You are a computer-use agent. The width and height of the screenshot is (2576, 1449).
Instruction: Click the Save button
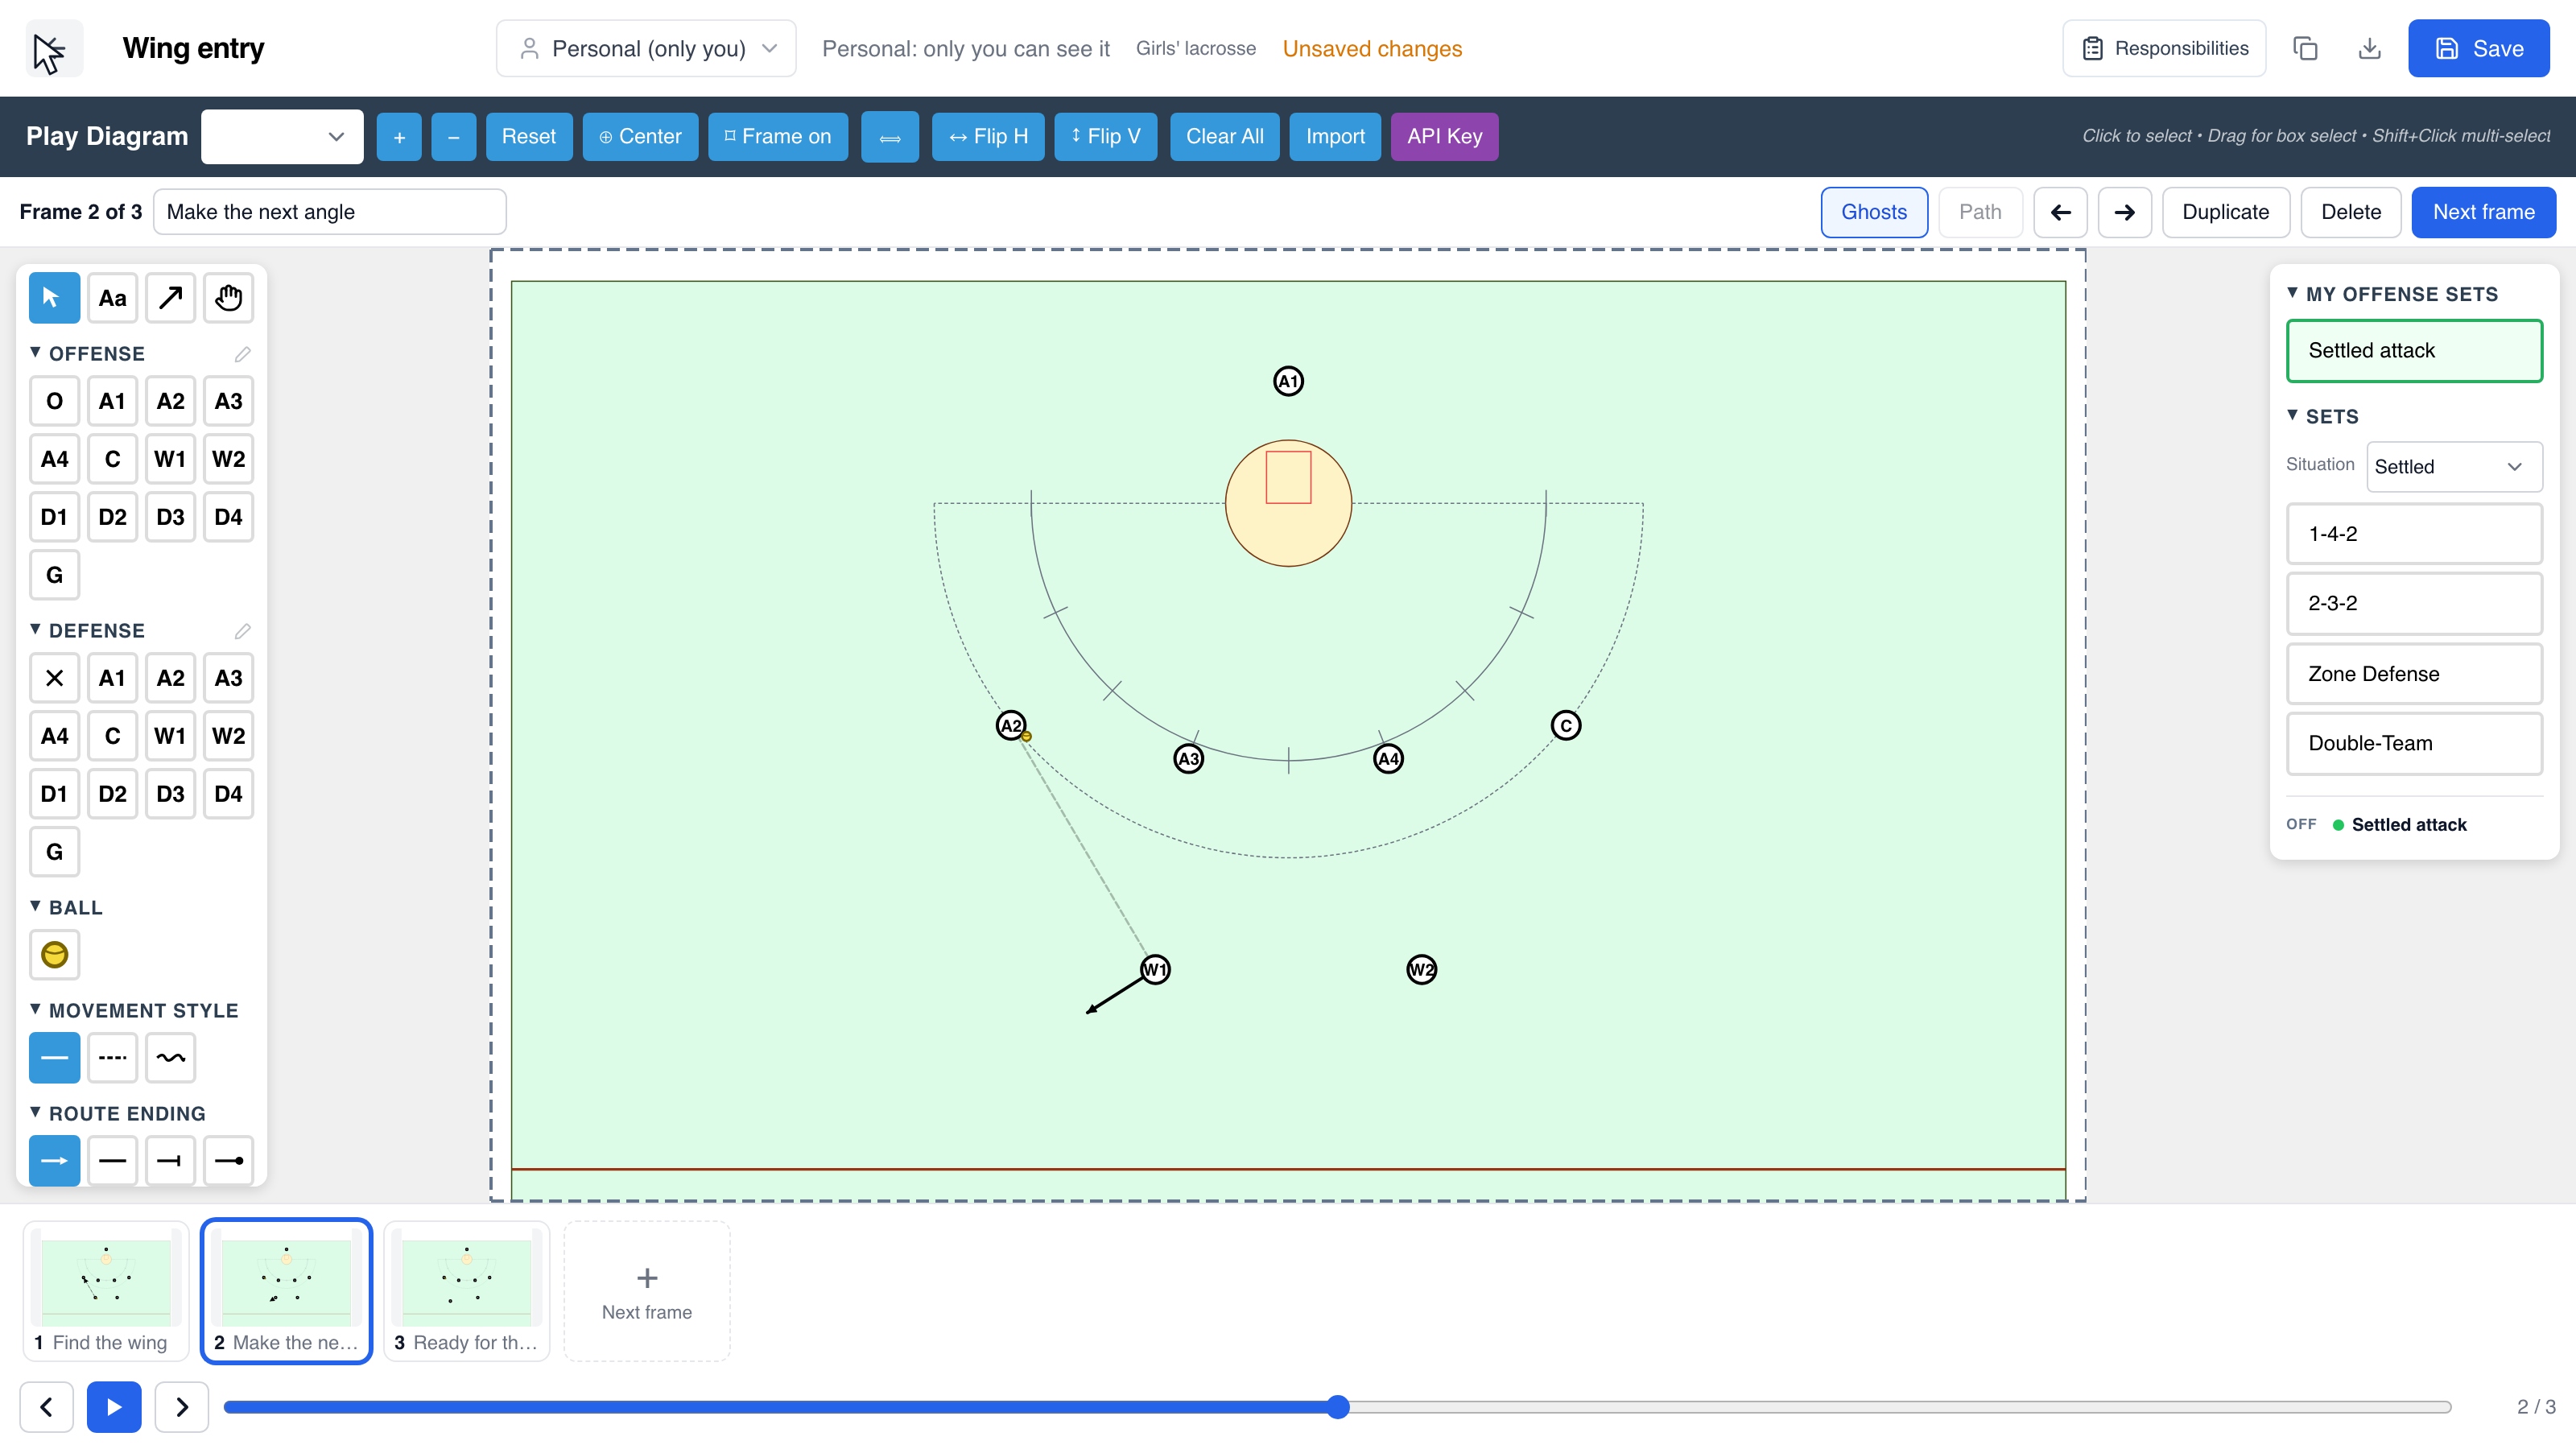pos(2478,48)
